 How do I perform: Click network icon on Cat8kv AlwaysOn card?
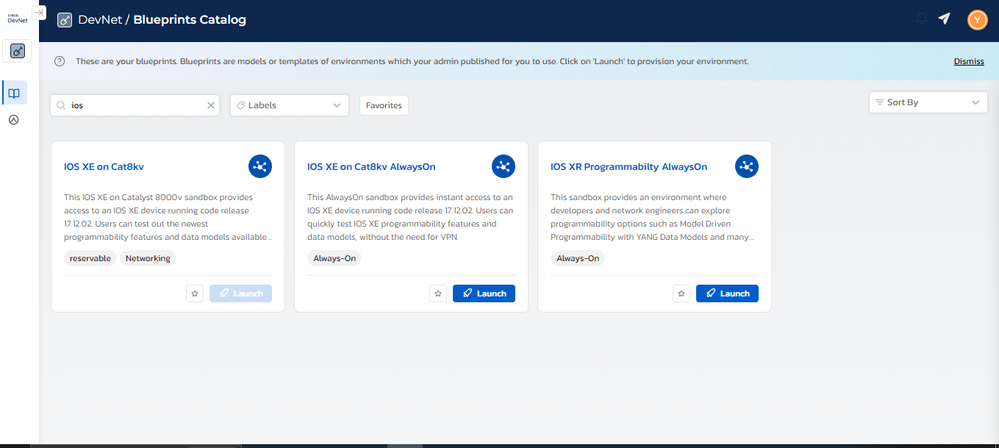coord(503,166)
